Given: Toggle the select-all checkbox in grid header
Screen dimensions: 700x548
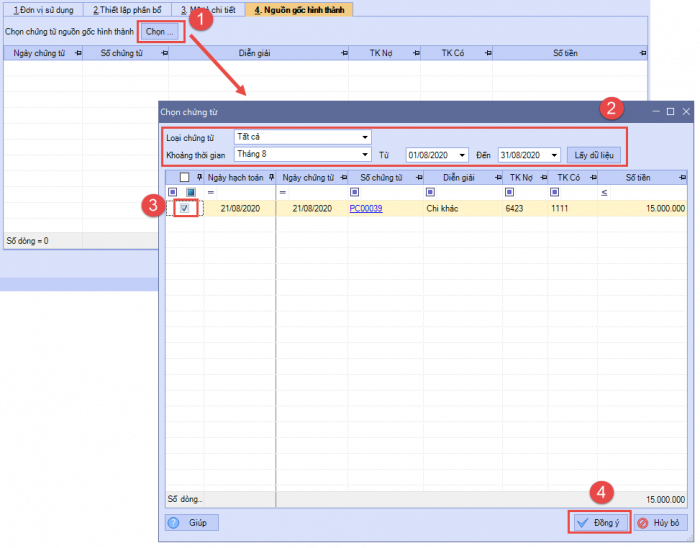Looking at the screenshot, I should [184, 178].
